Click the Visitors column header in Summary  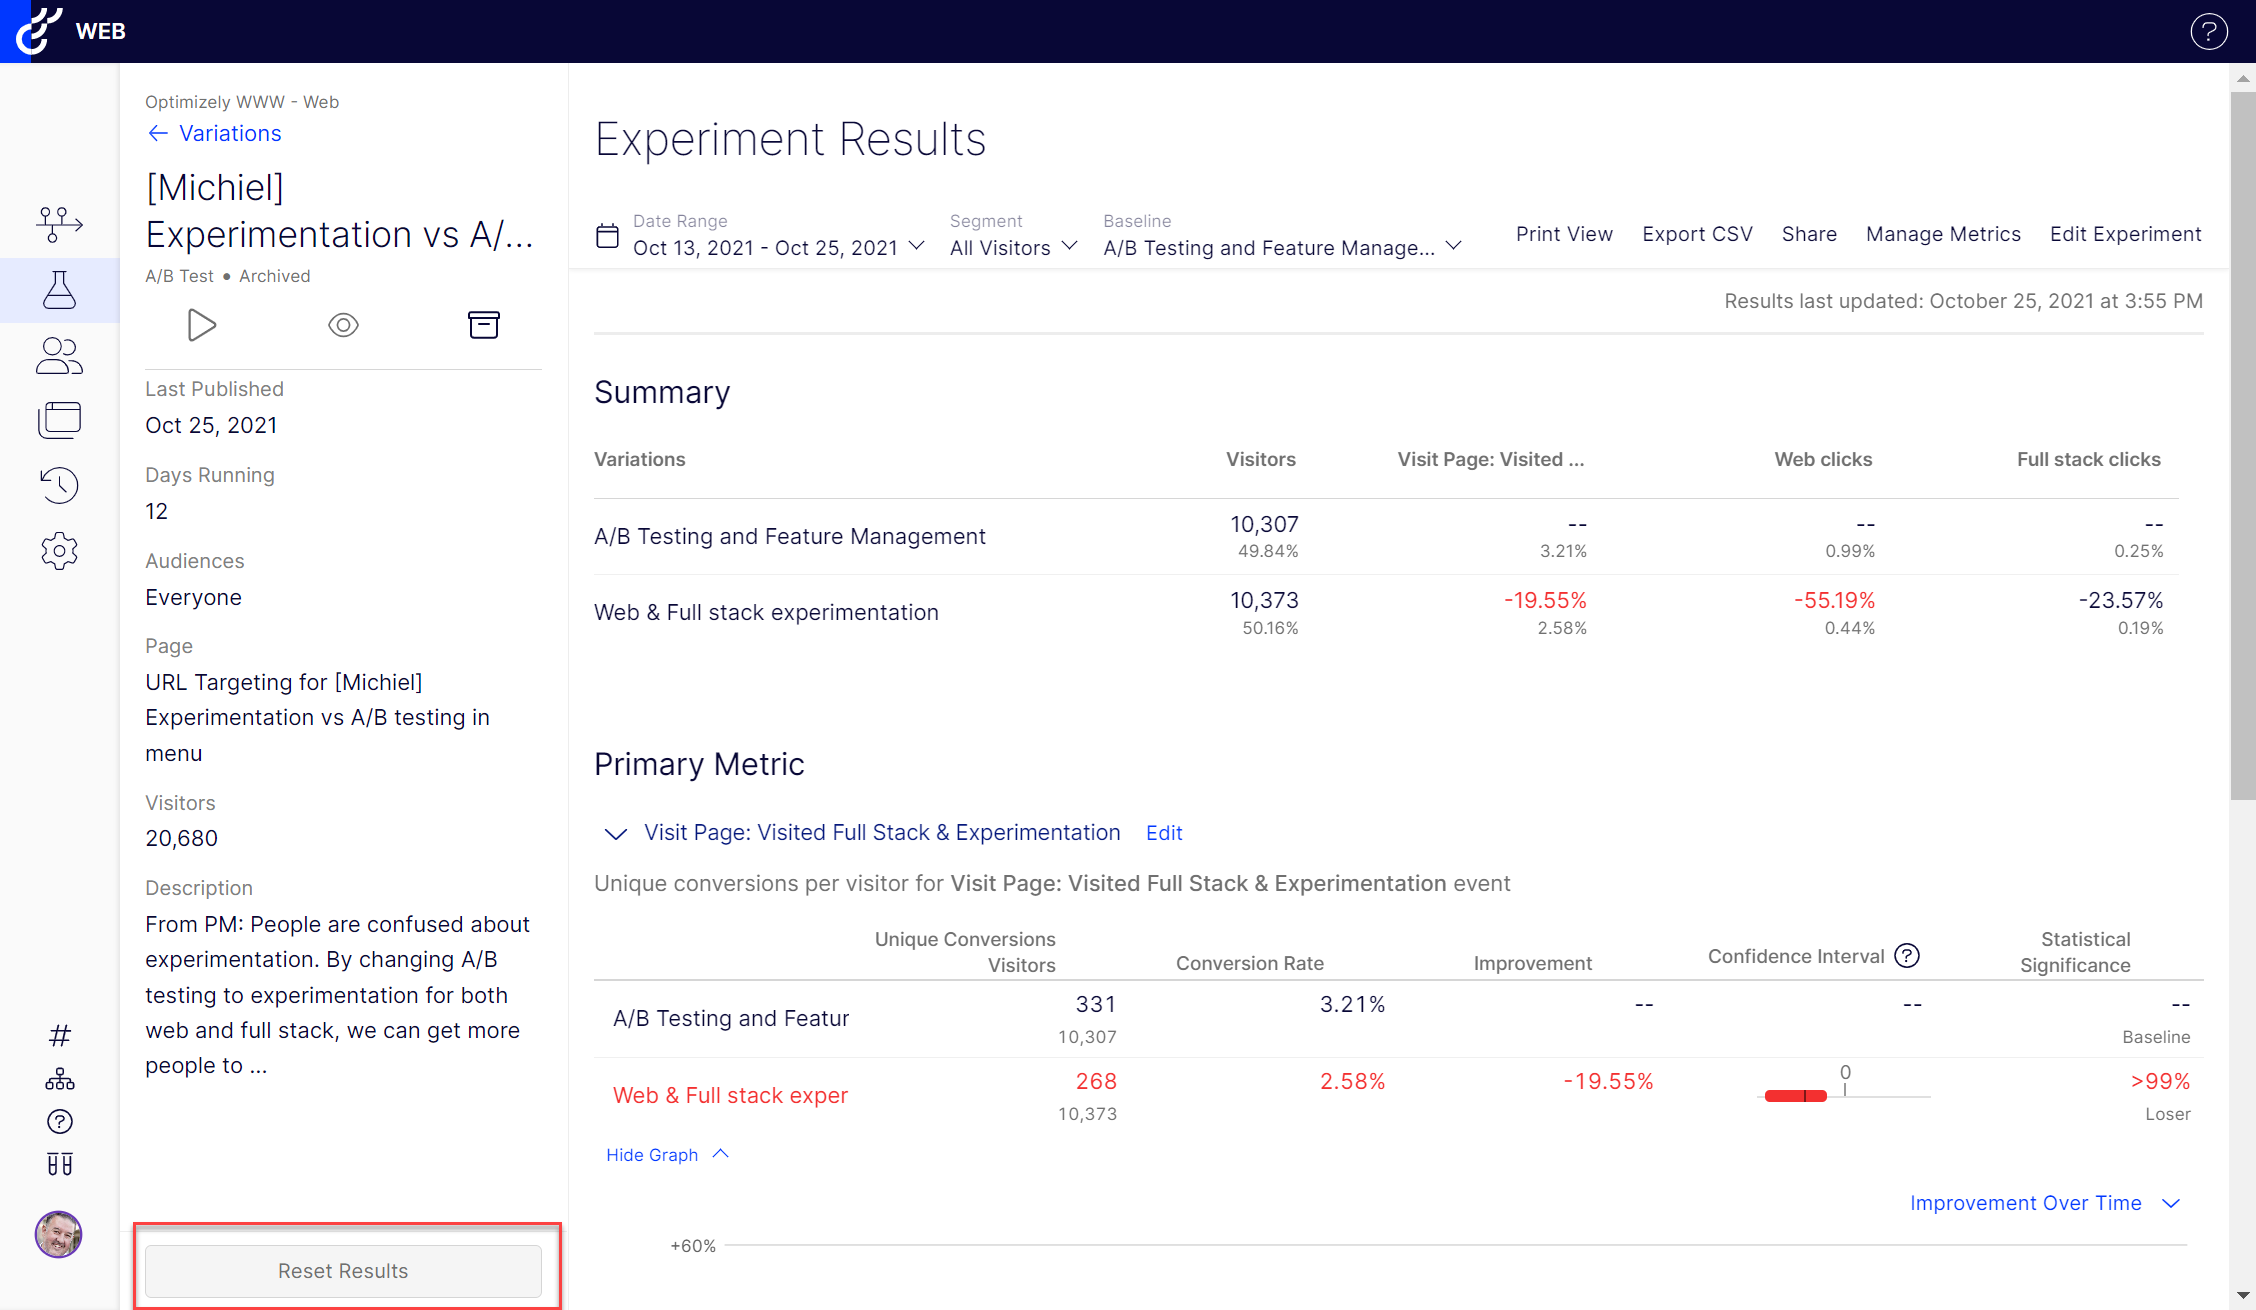[1260, 459]
